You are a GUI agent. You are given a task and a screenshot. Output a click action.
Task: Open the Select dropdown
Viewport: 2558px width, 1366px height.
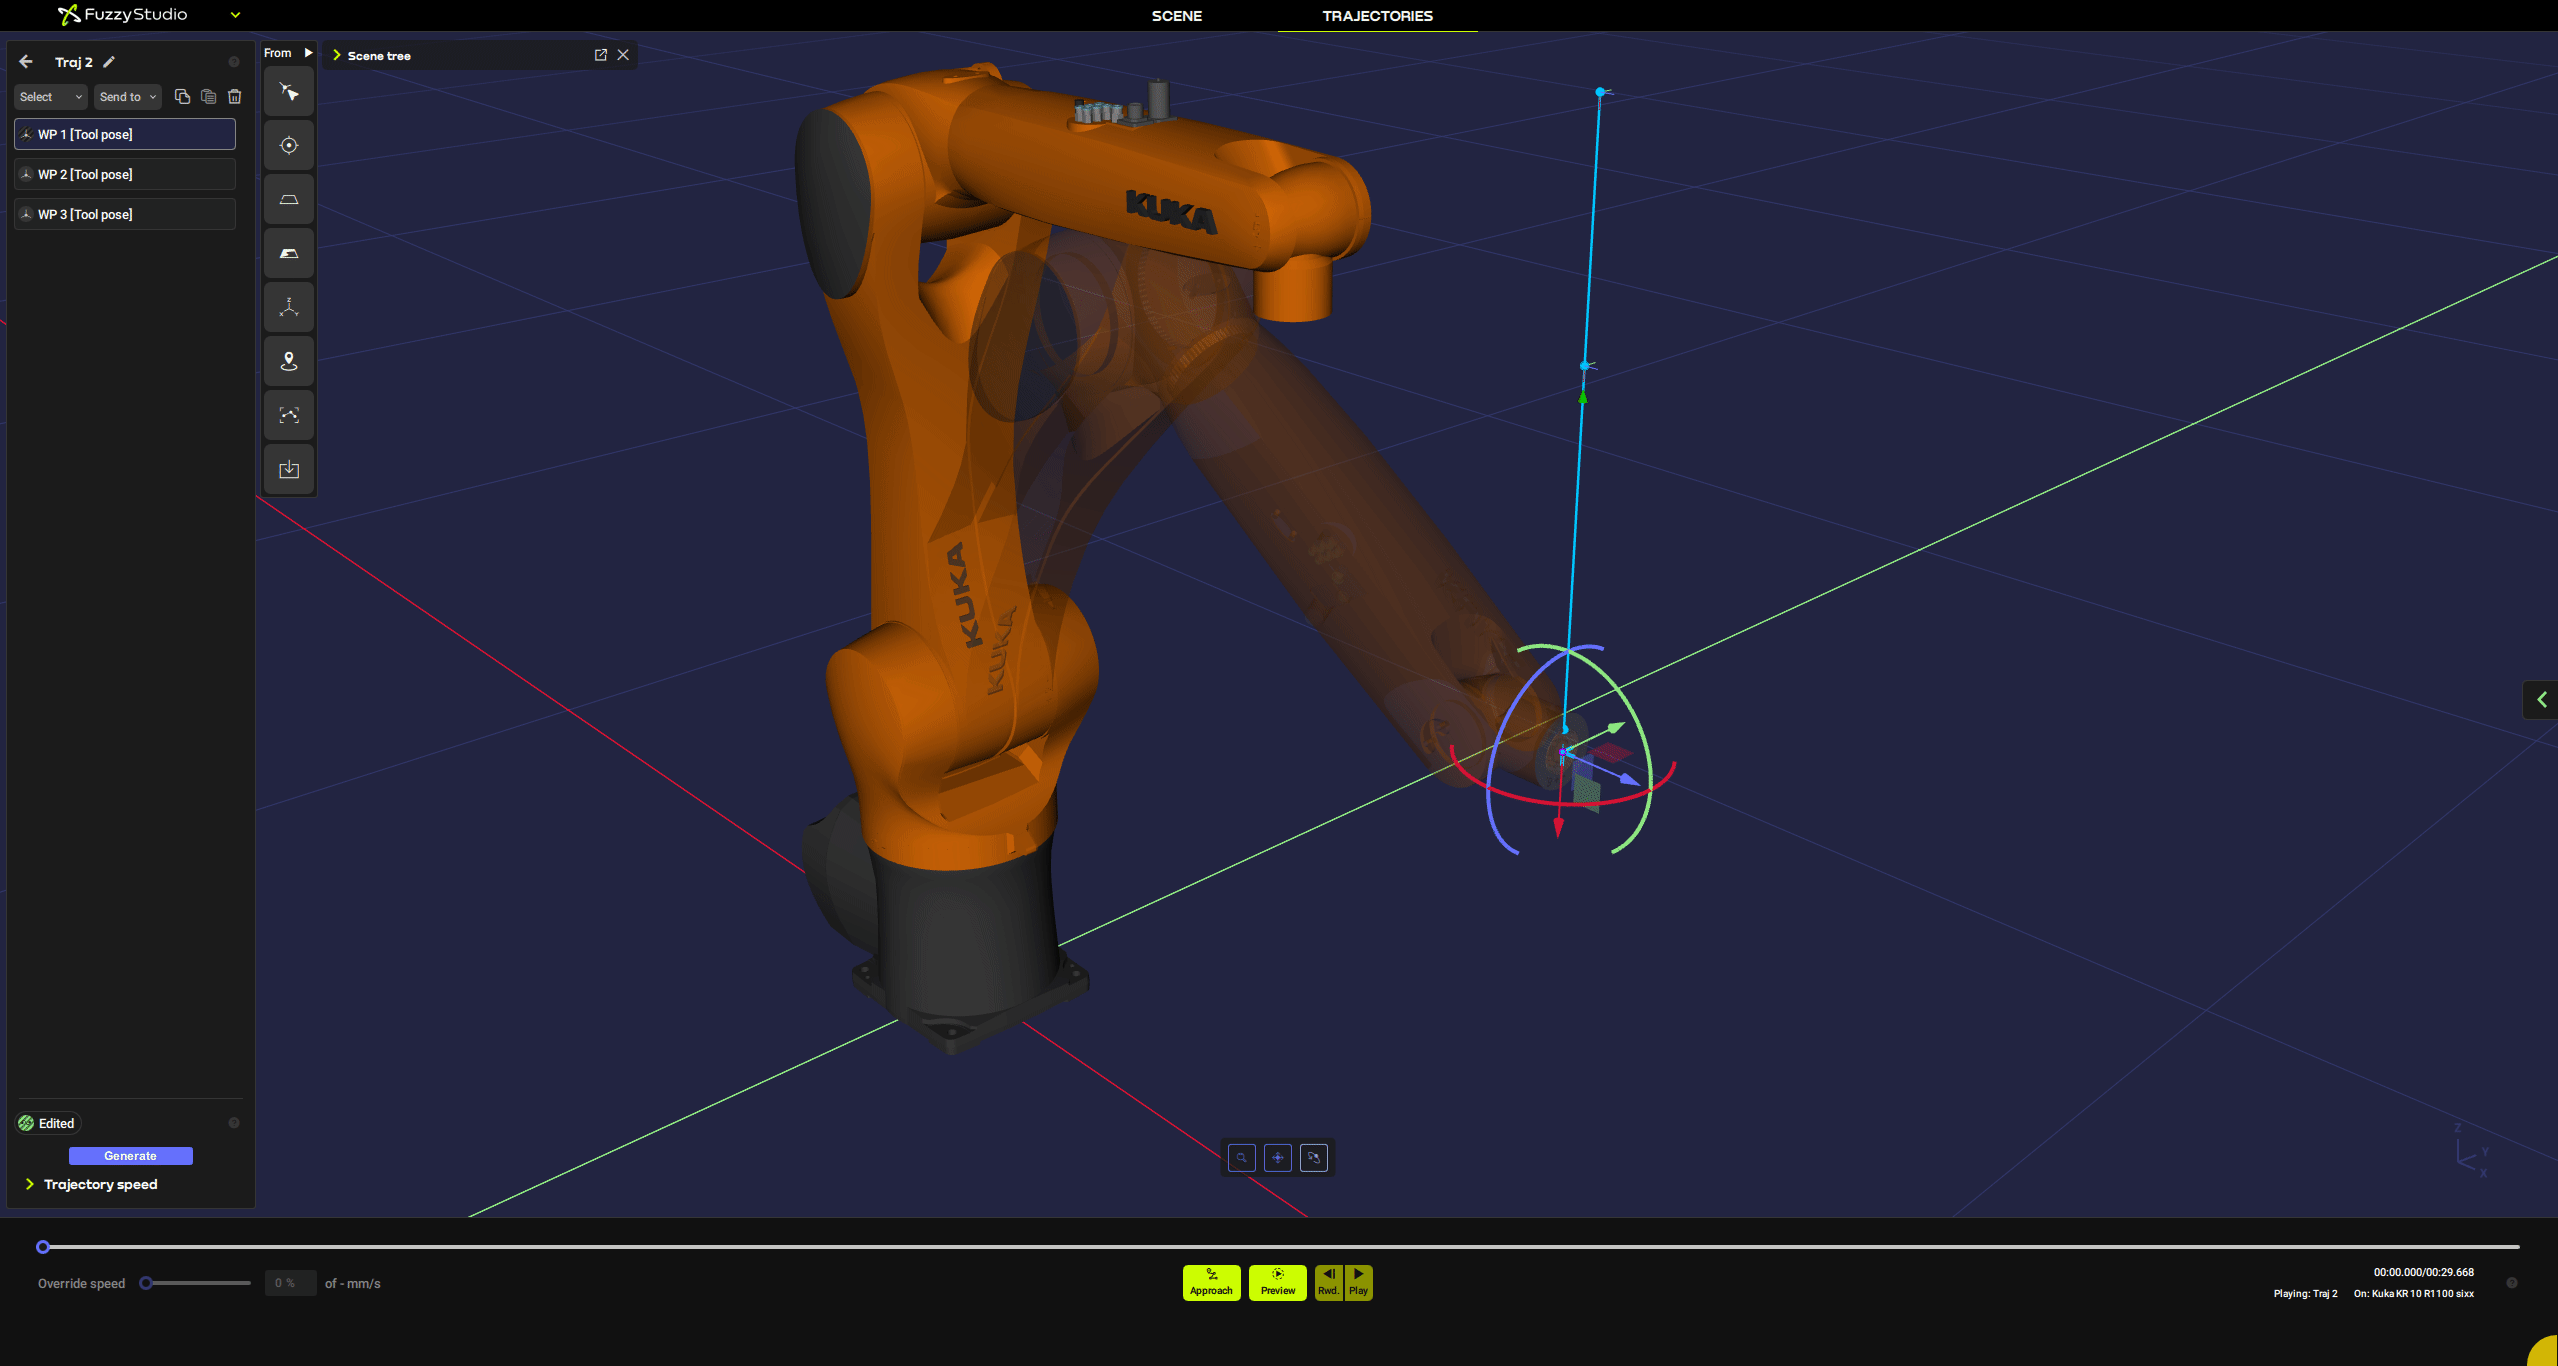tap(50, 97)
